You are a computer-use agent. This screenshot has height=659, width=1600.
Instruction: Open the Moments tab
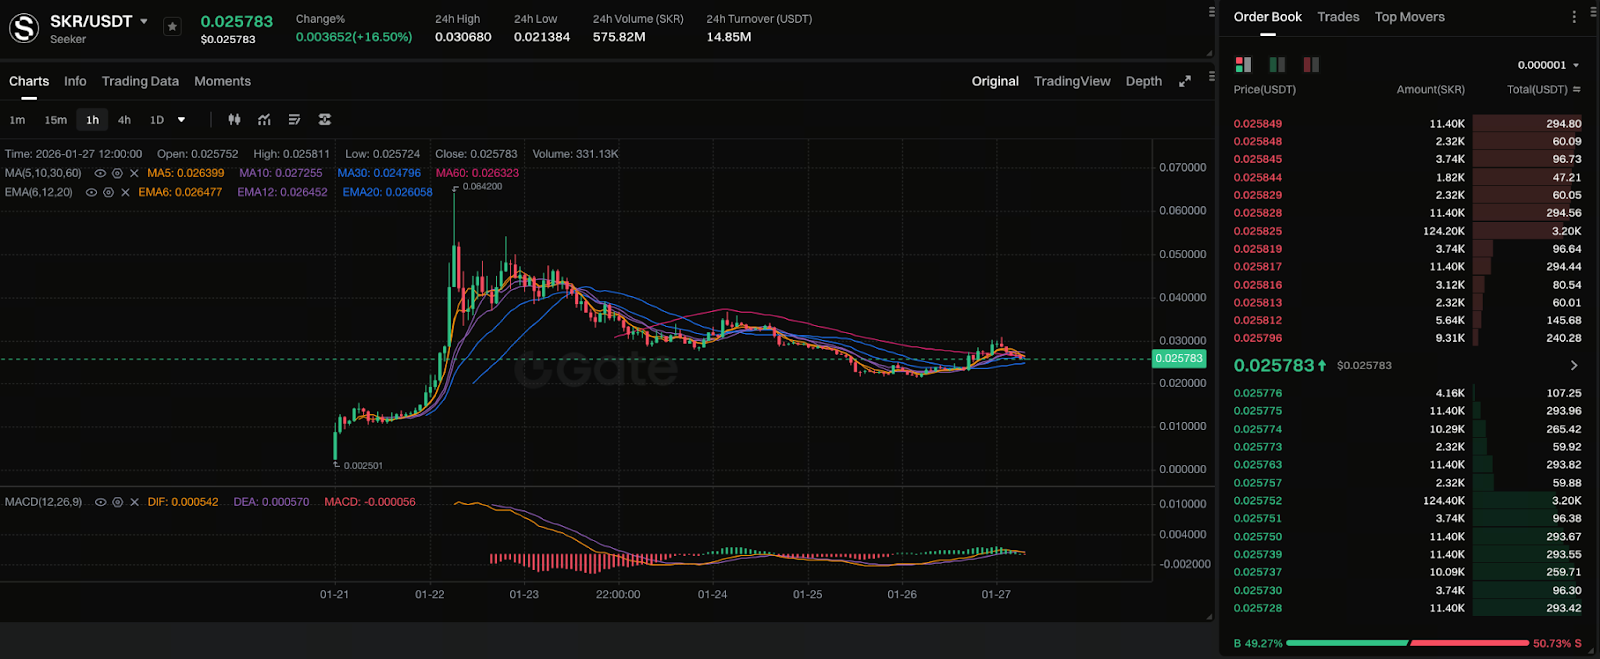tap(222, 81)
